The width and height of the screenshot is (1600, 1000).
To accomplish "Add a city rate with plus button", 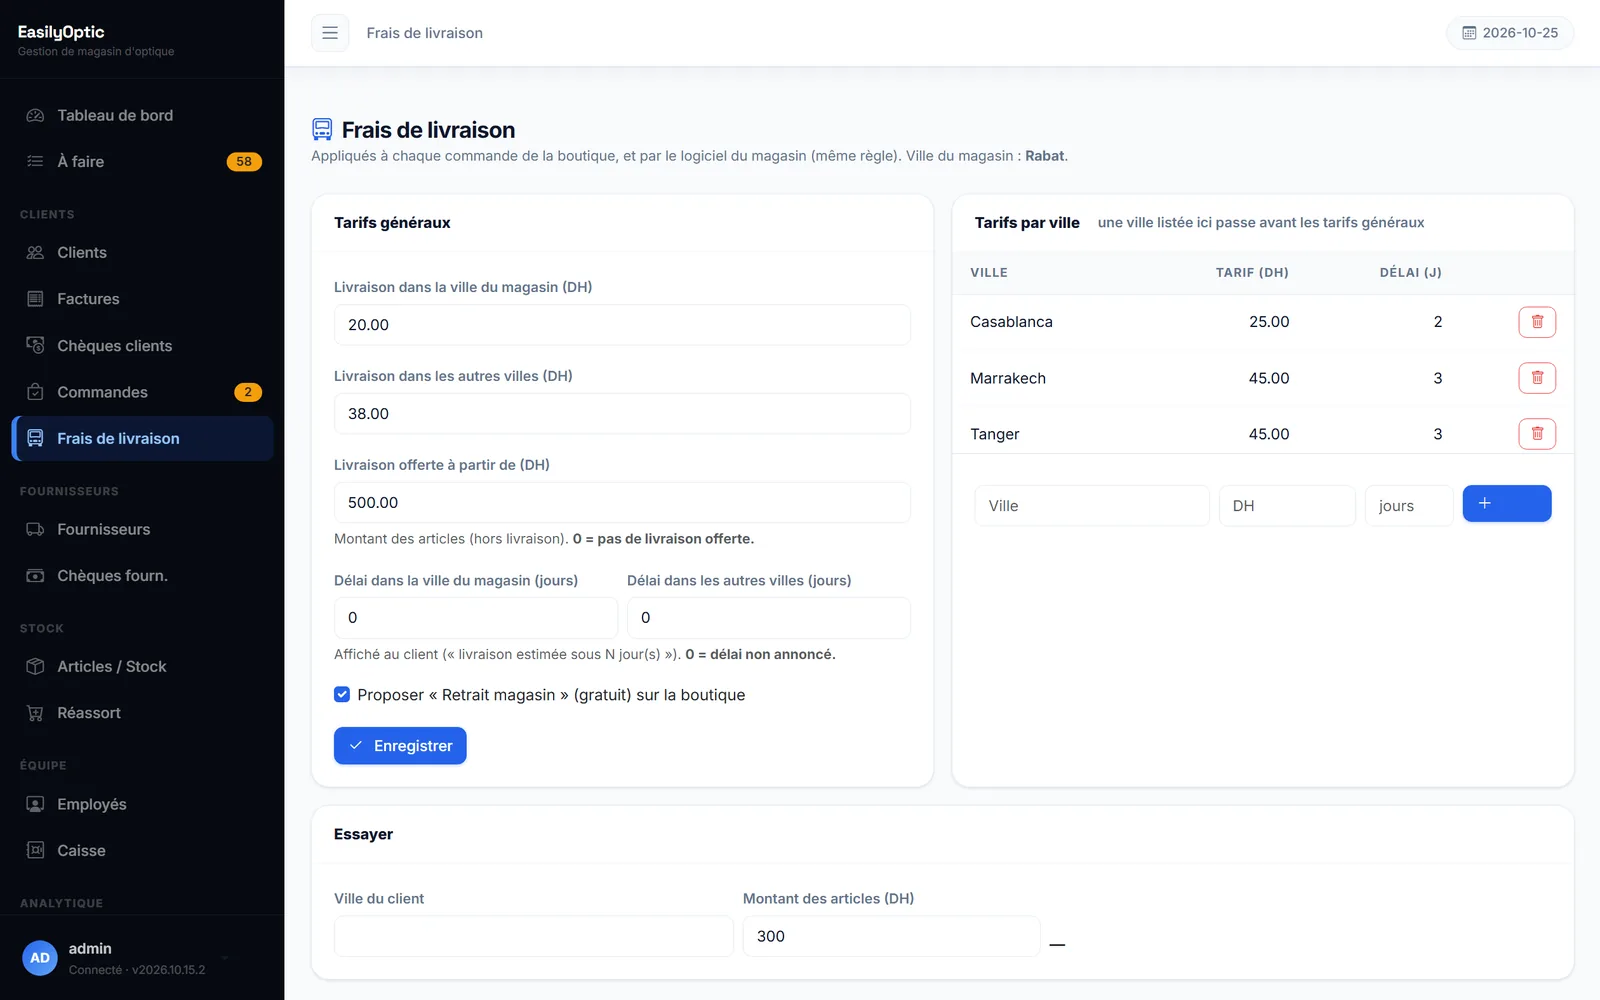I will [1507, 504].
